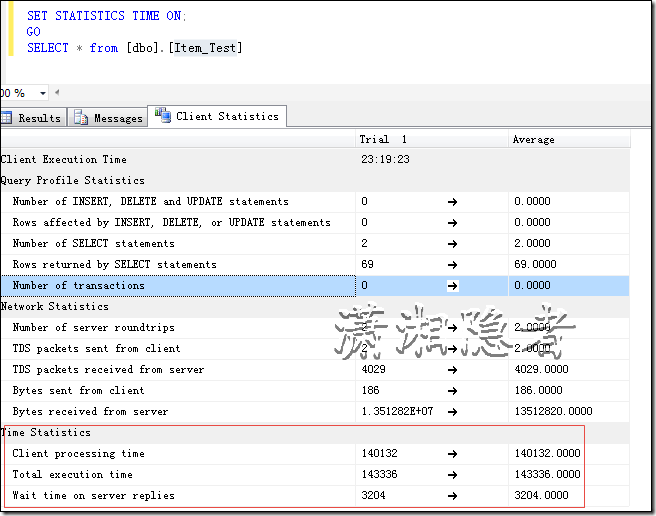This screenshot has height=516, width=656.
Task: Click the Average column header
Action: tap(533, 139)
